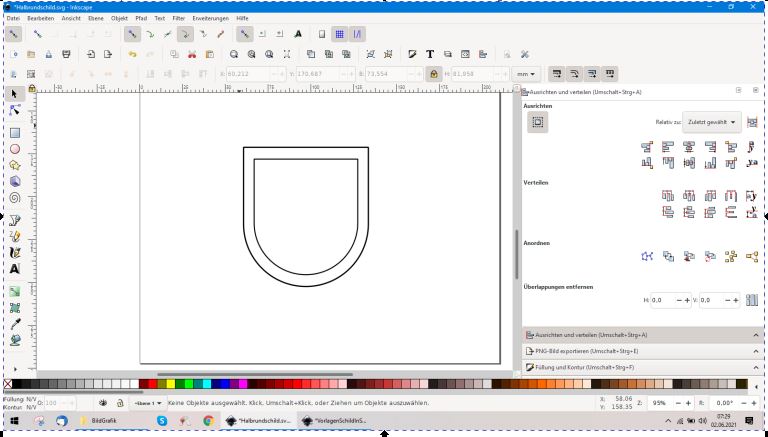
Task: Open the Text tool from top toolbar
Action: pos(430,54)
